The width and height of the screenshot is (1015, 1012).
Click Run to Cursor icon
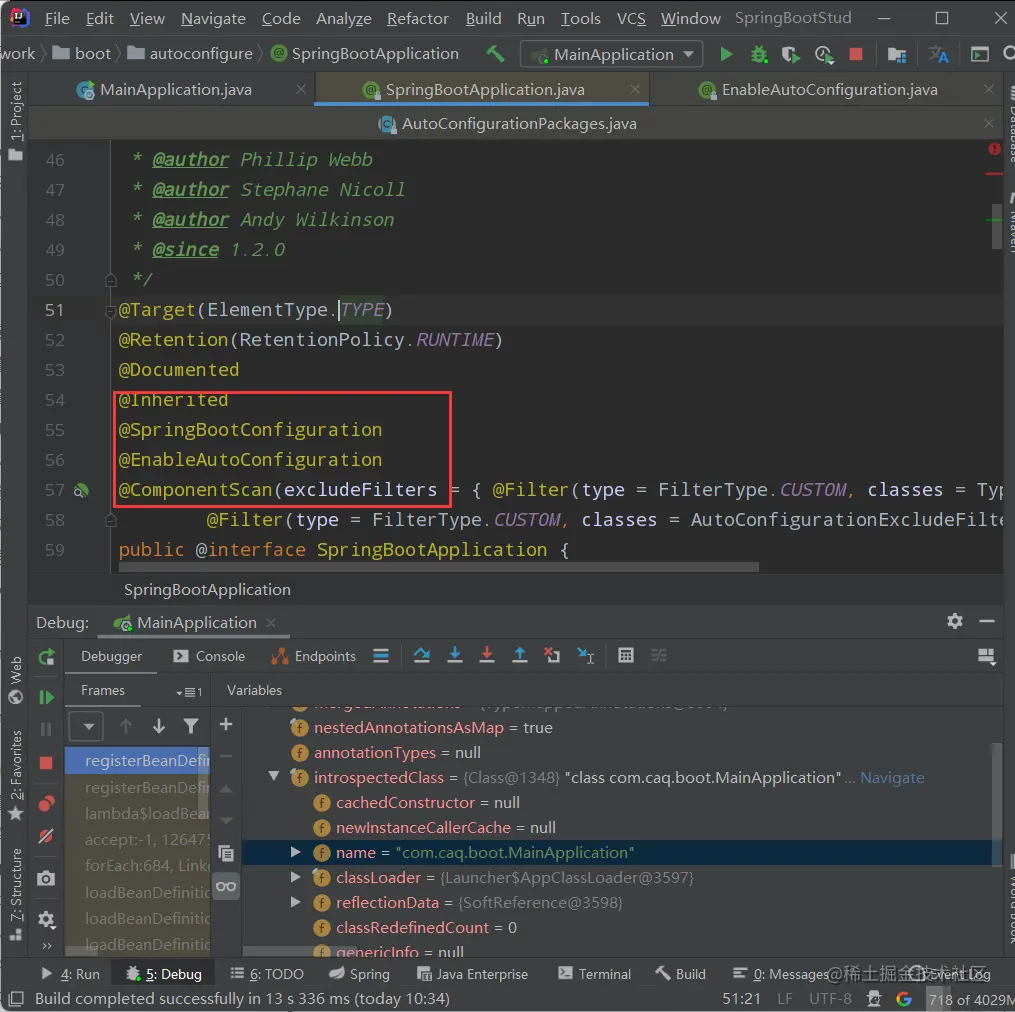[585, 655]
